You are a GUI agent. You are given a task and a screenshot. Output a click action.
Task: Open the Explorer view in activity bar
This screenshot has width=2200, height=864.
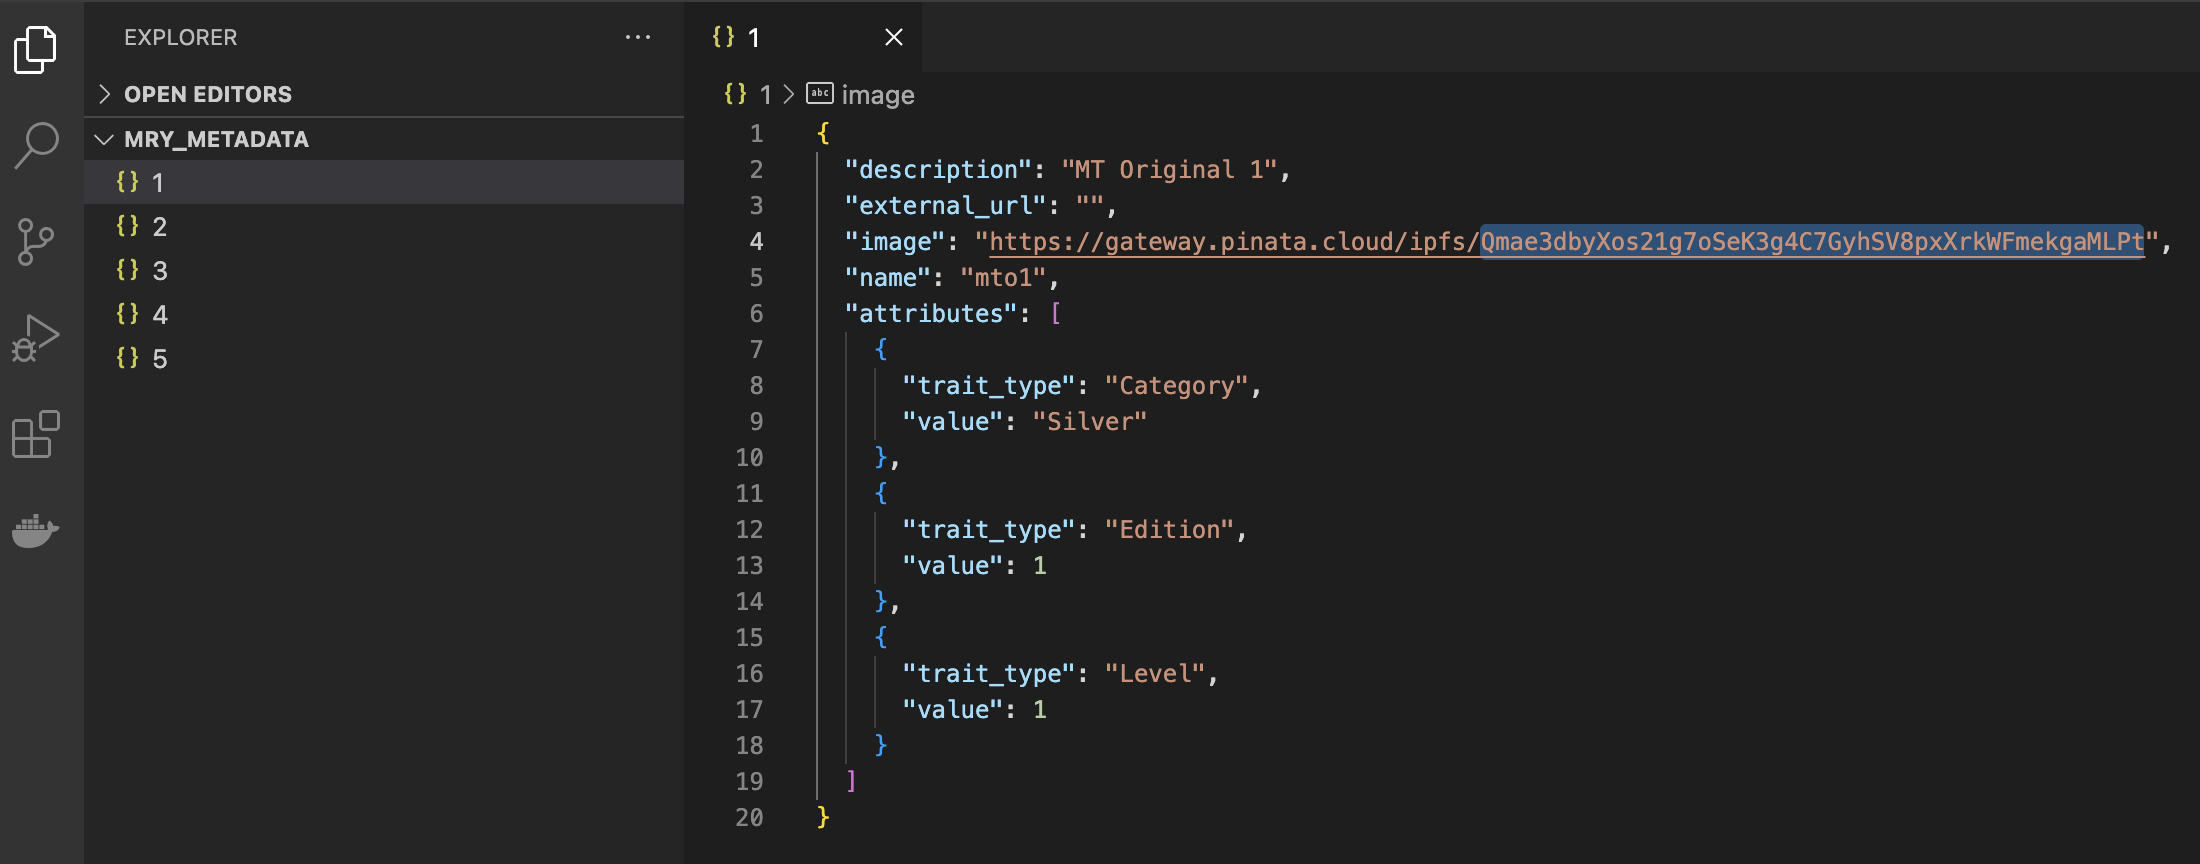click(x=36, y=49)
